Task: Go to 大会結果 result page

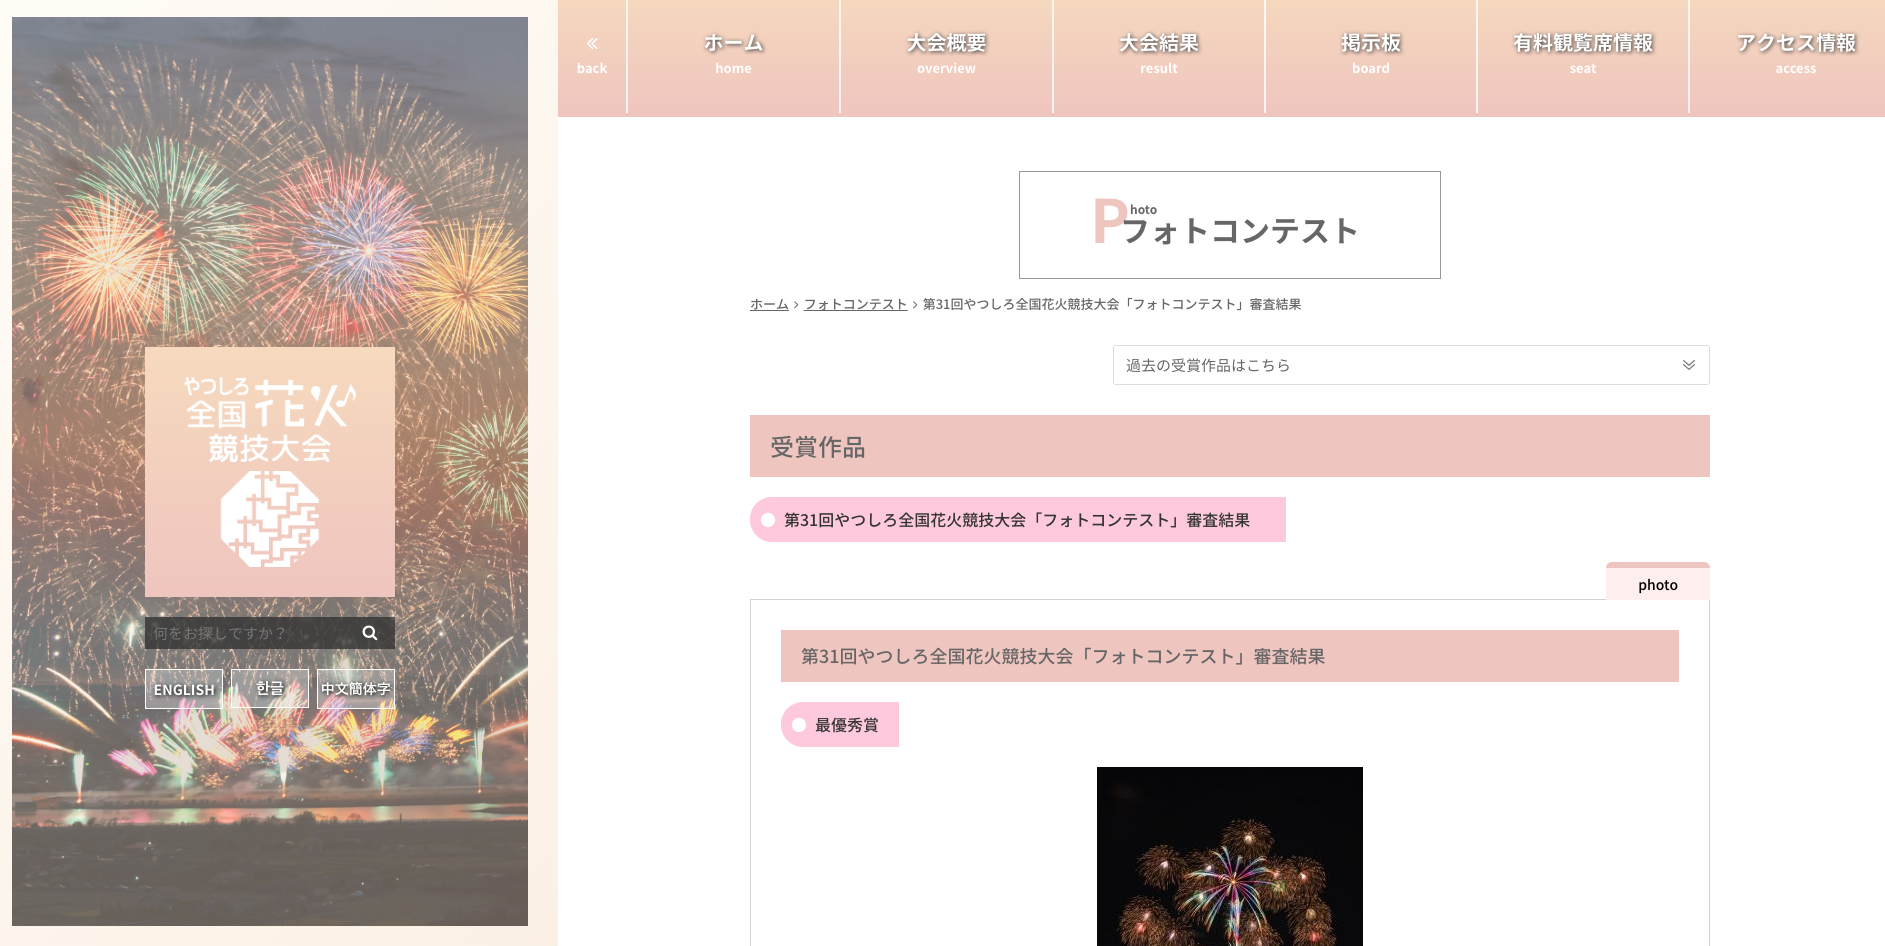Action: point(1158,55)
